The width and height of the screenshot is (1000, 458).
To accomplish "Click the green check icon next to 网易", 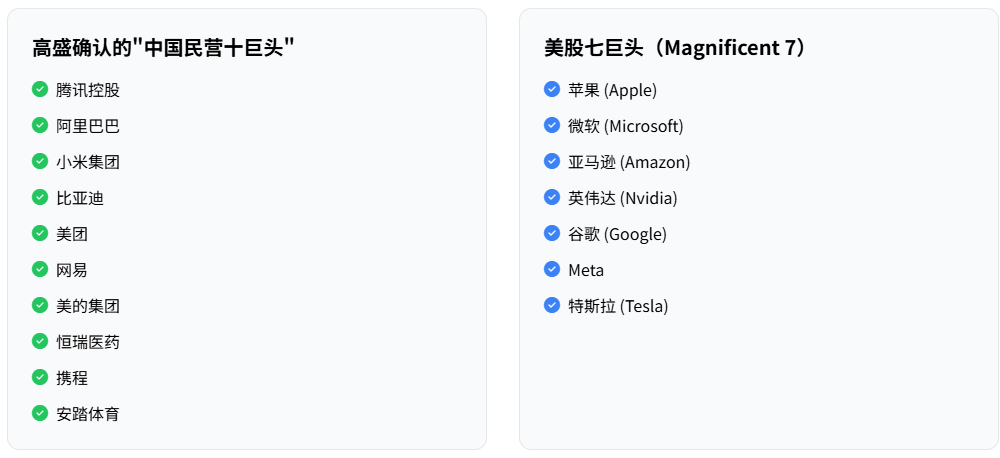I will tap(40, 269).
